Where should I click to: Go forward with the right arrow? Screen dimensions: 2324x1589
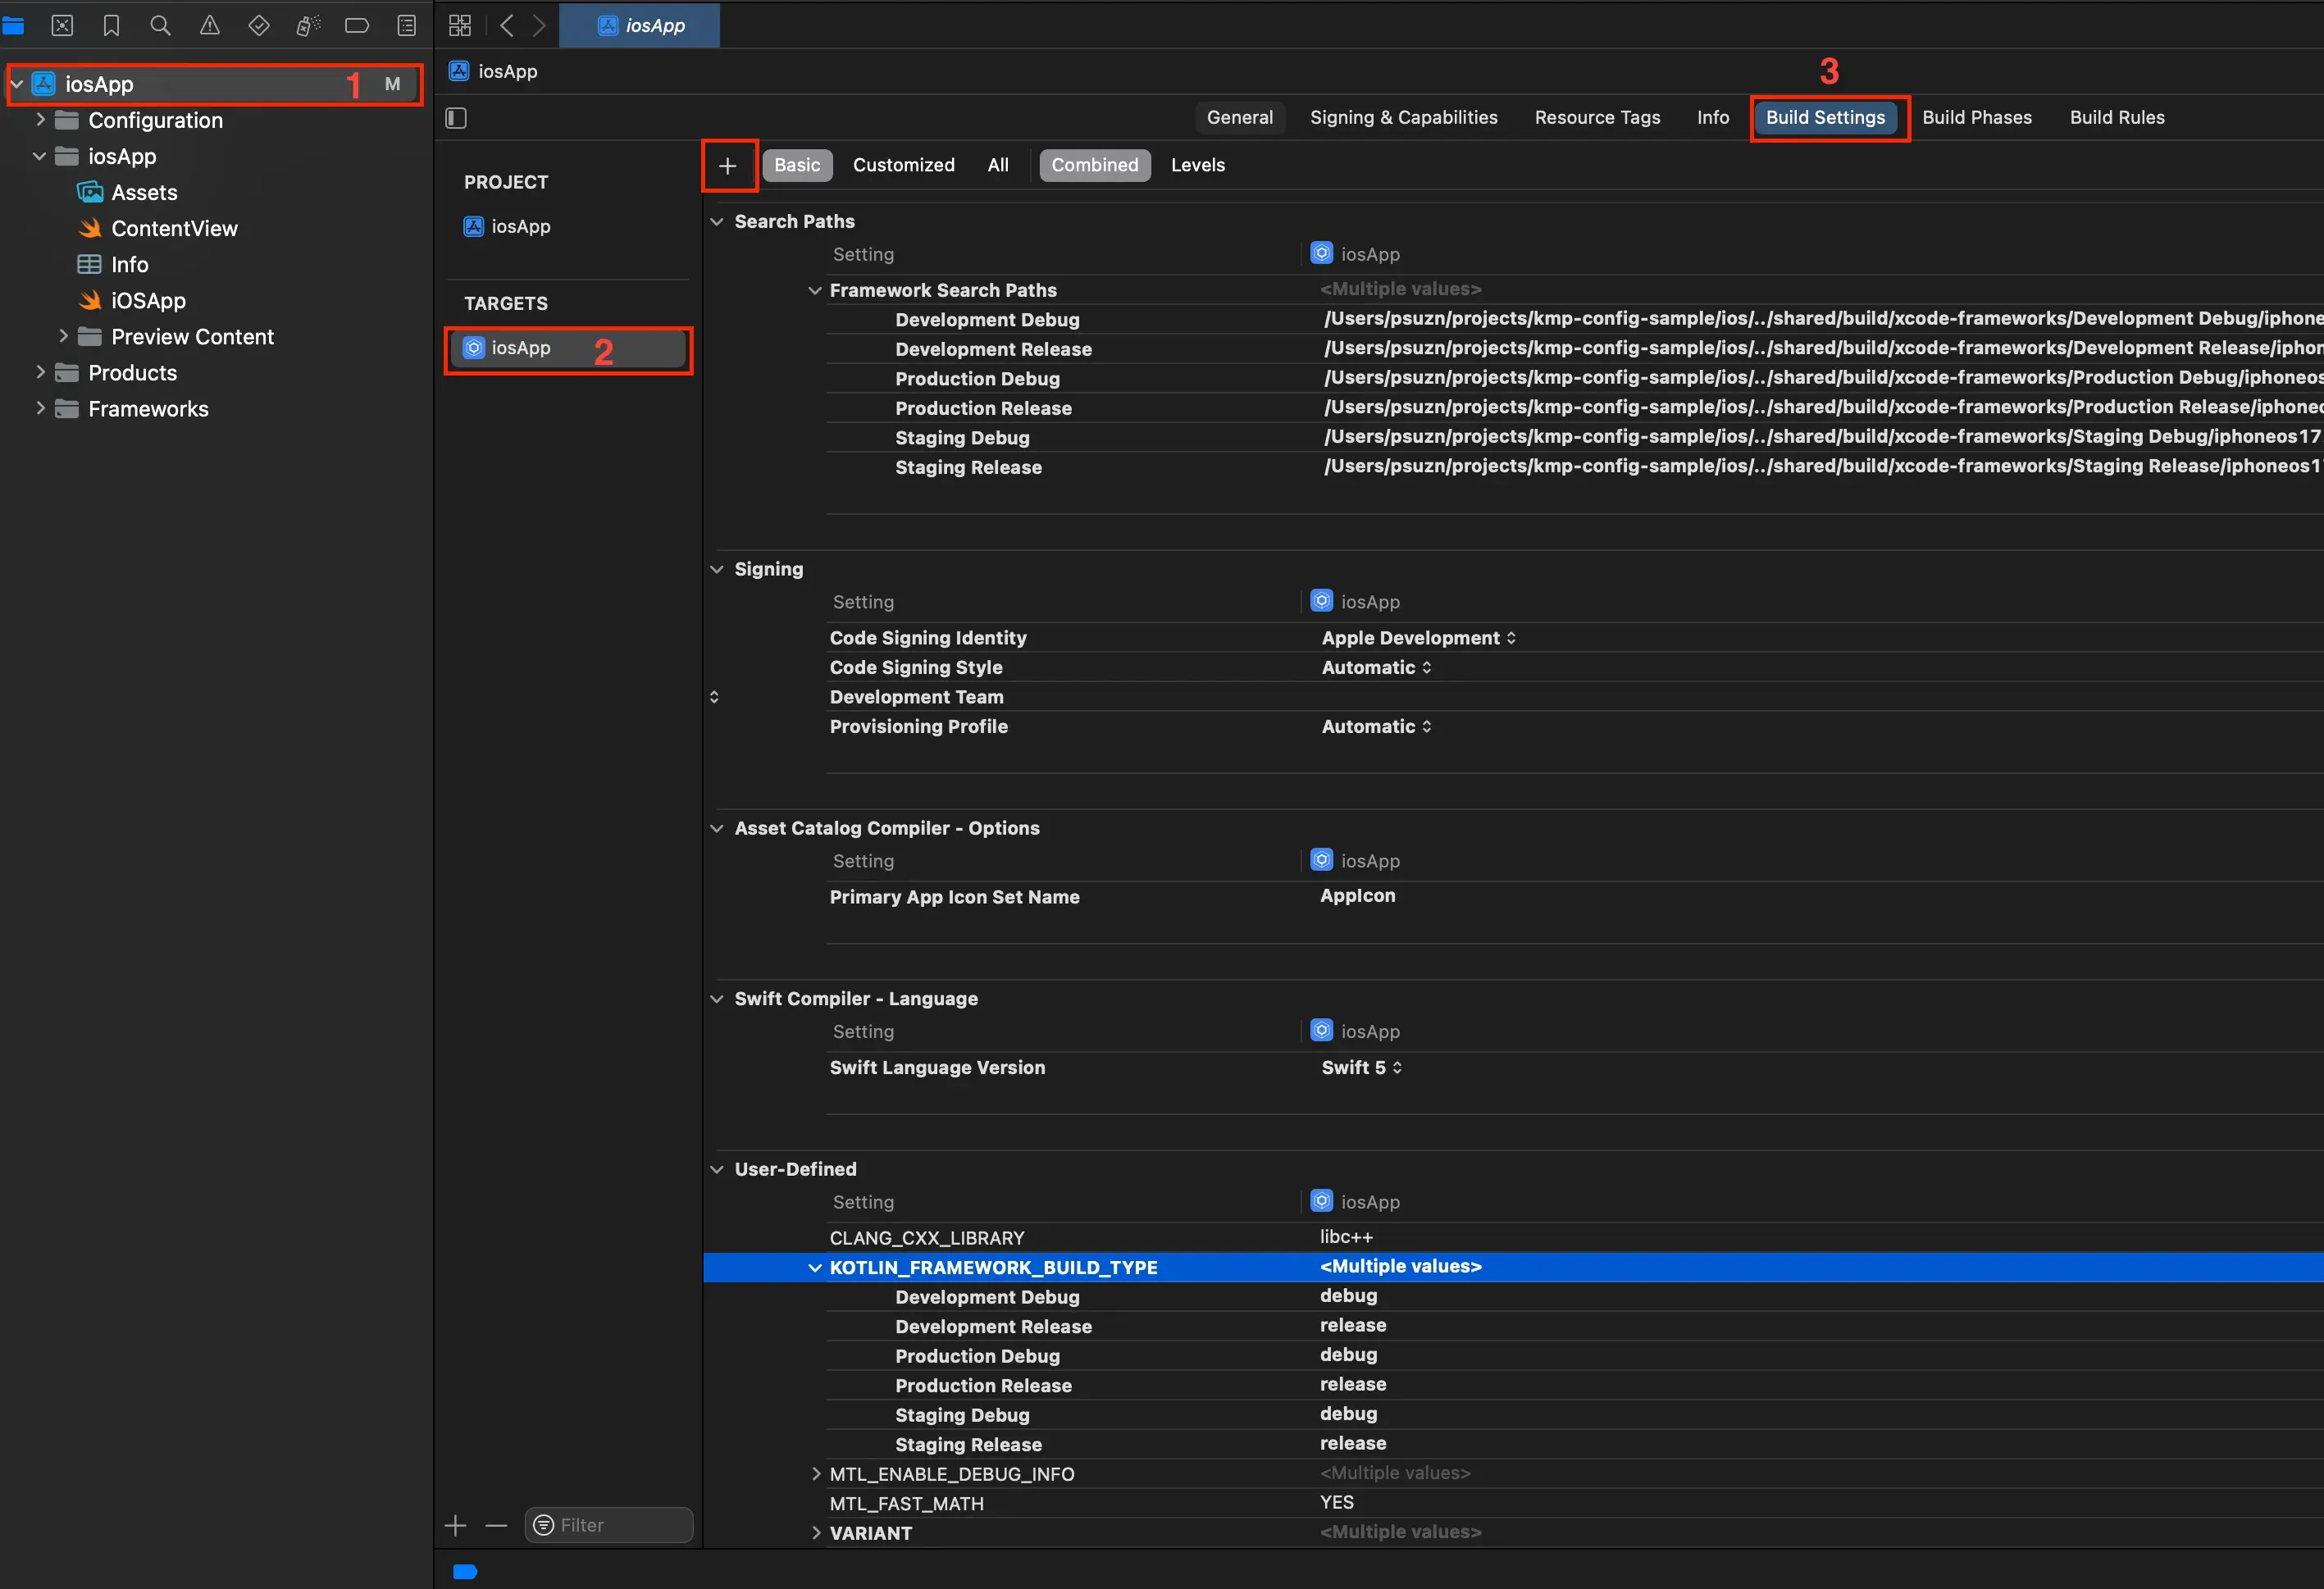[x=539, y=25]
